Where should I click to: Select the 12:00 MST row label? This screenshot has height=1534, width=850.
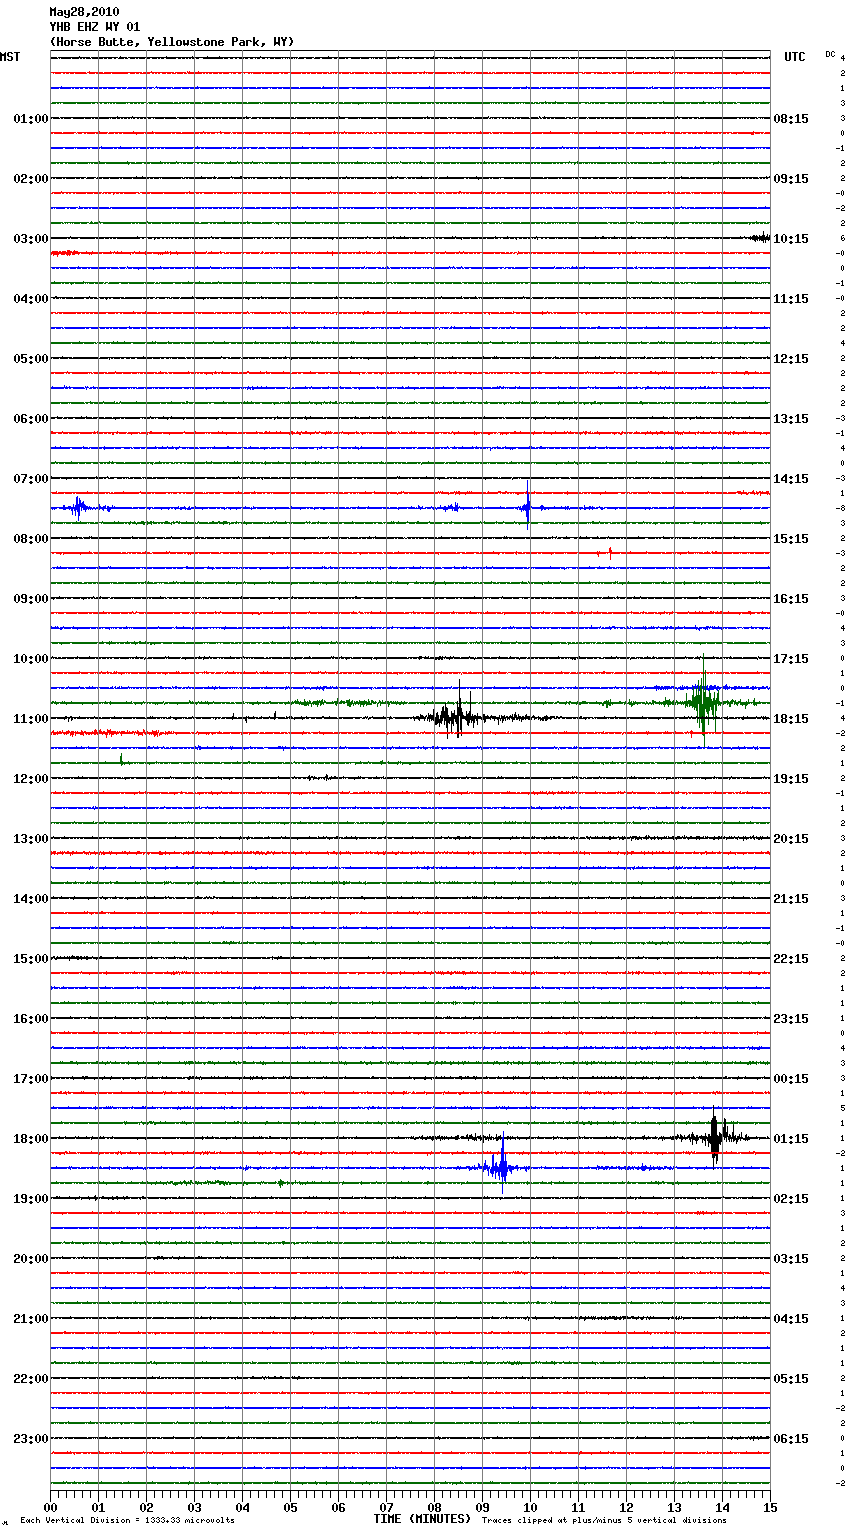point(30,779)
